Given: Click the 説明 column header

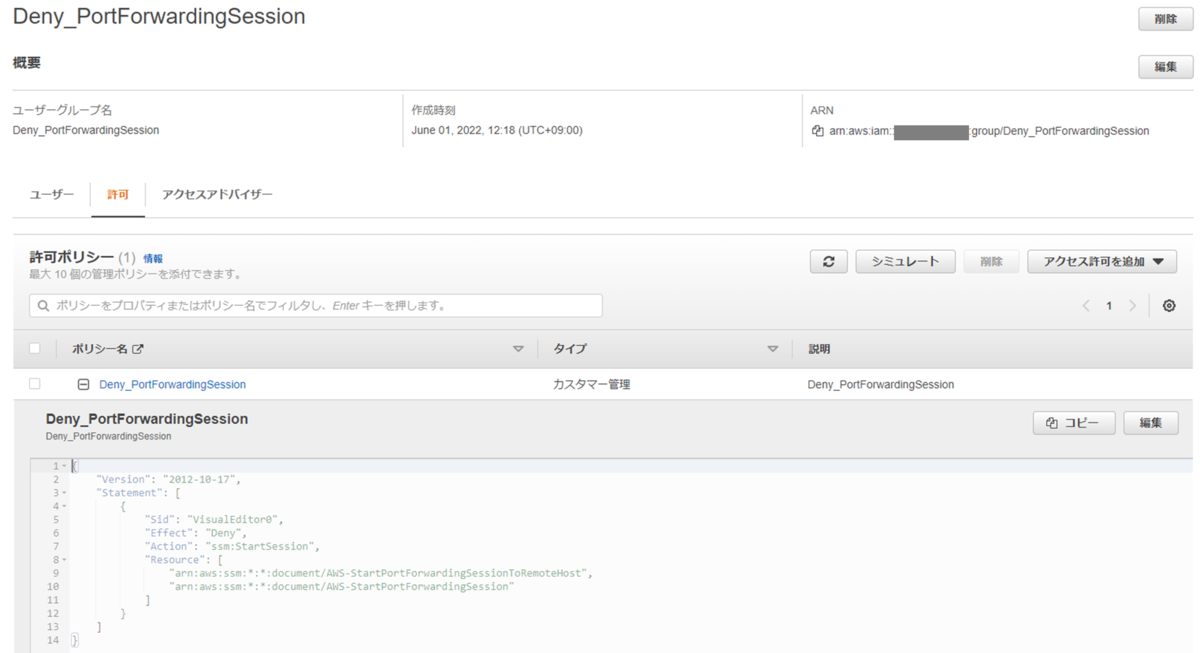Looking at the screenshot, I should pyautogui.click(x=819, y=349).
